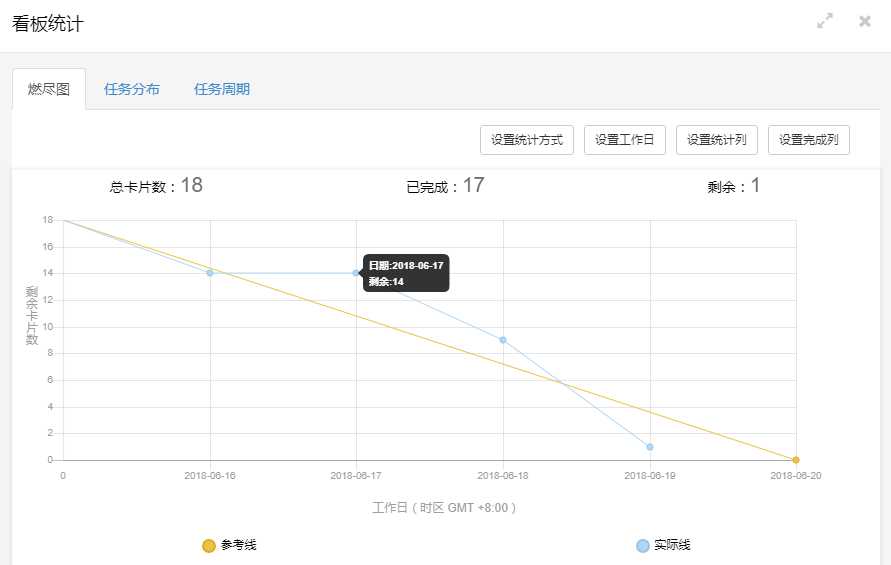This screenshot has height=565, width=891.
Task: Open 设置统计列 settings
Action: pos(717,140)
